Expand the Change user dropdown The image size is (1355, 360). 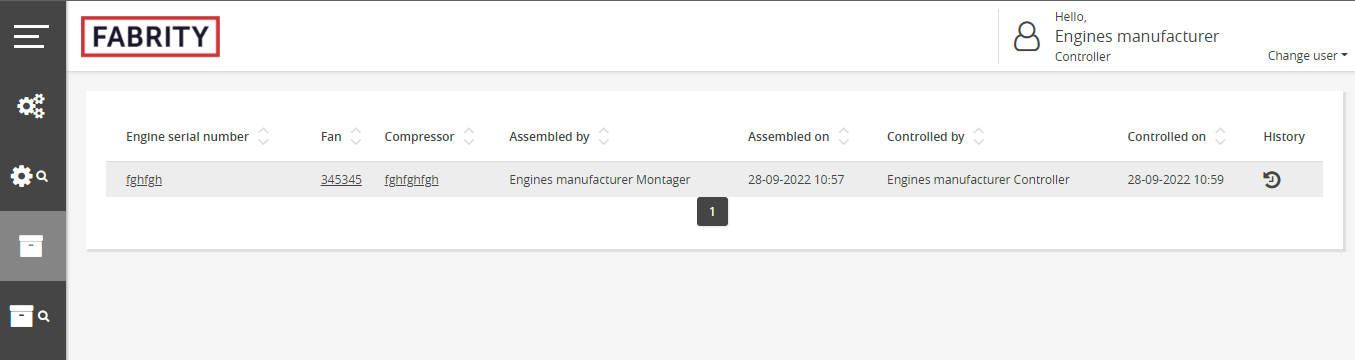click(x=1307, y=56)
